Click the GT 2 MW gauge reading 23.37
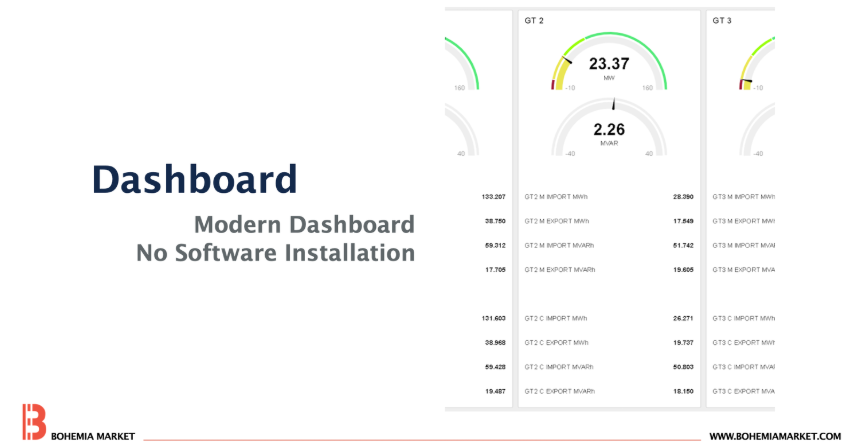This screenshot has width=845, height=444. point(609,64)
